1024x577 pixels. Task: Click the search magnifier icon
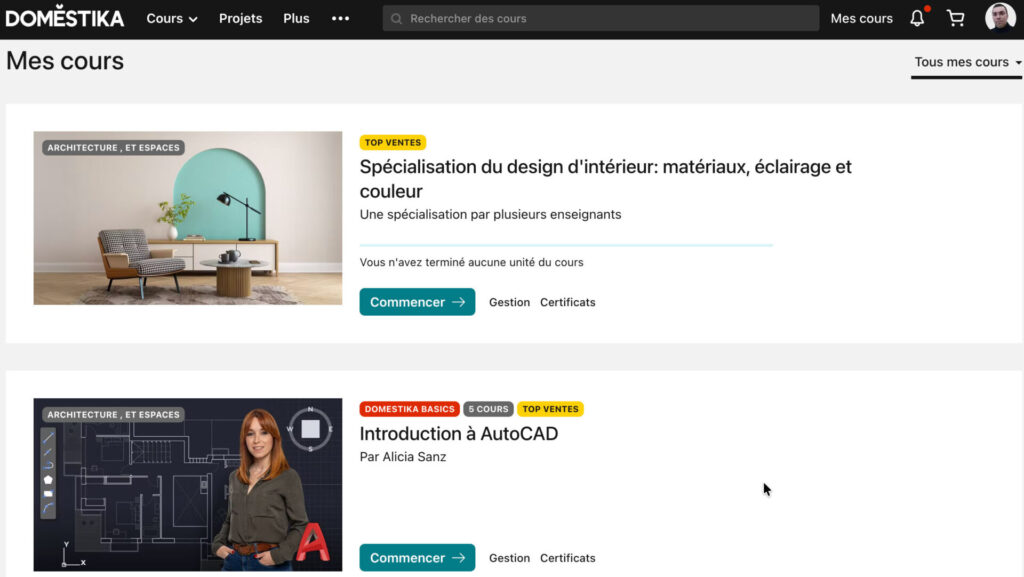point(396,18)
